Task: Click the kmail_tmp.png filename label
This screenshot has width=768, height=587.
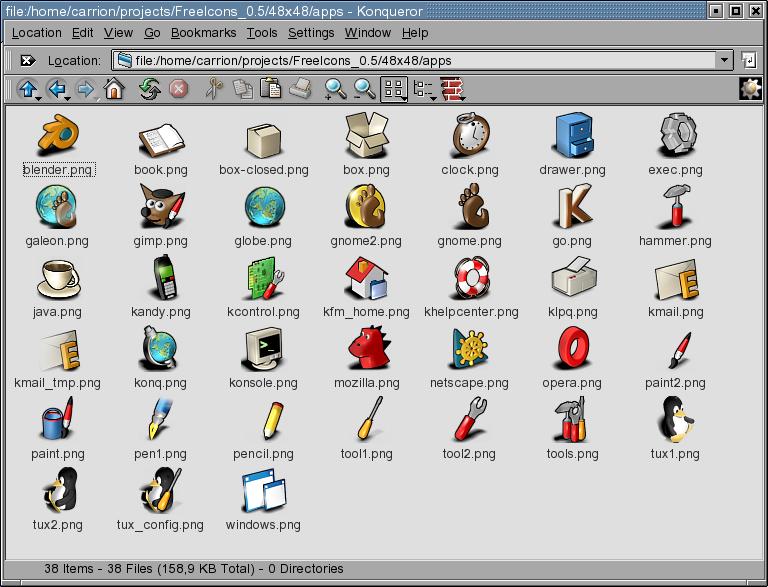Action: [x=57, y=383]
